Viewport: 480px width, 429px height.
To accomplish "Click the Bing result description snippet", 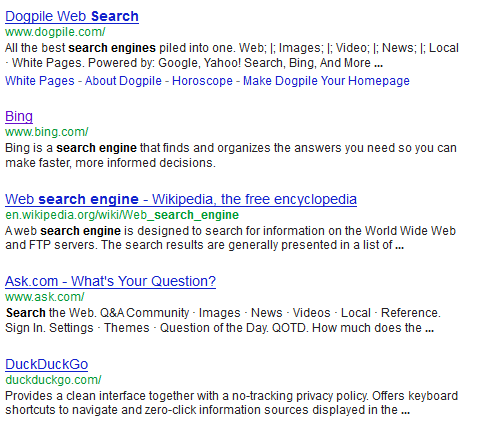I will coord(231,155).
